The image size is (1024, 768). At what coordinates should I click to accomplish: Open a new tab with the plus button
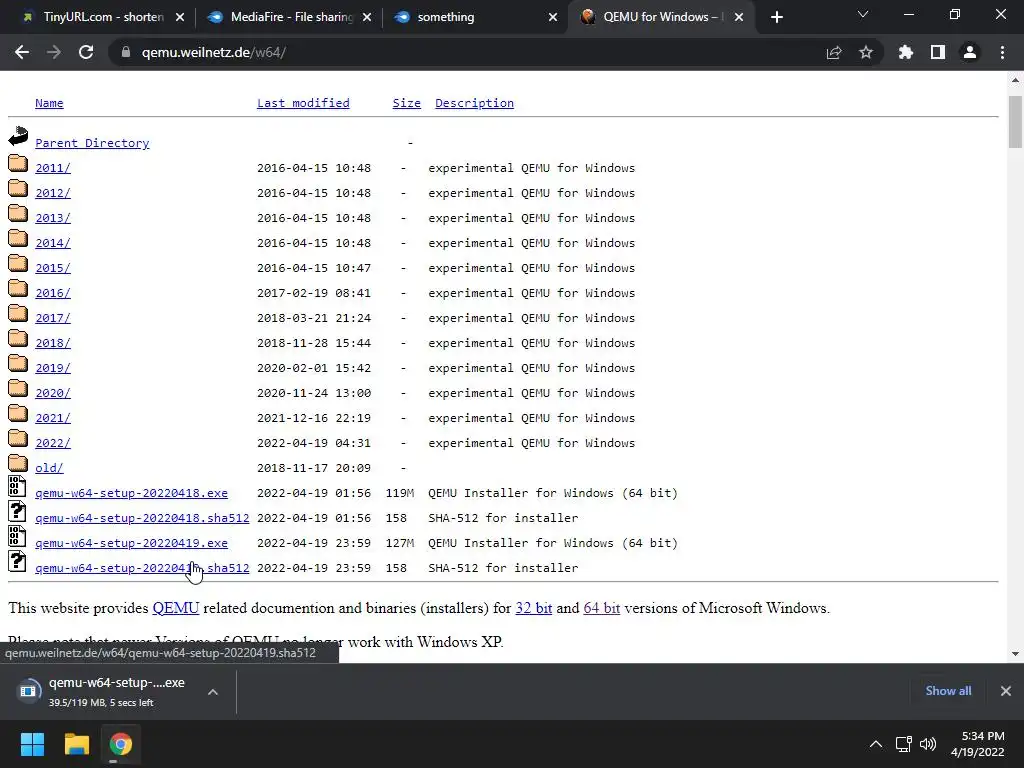[776, 17]
